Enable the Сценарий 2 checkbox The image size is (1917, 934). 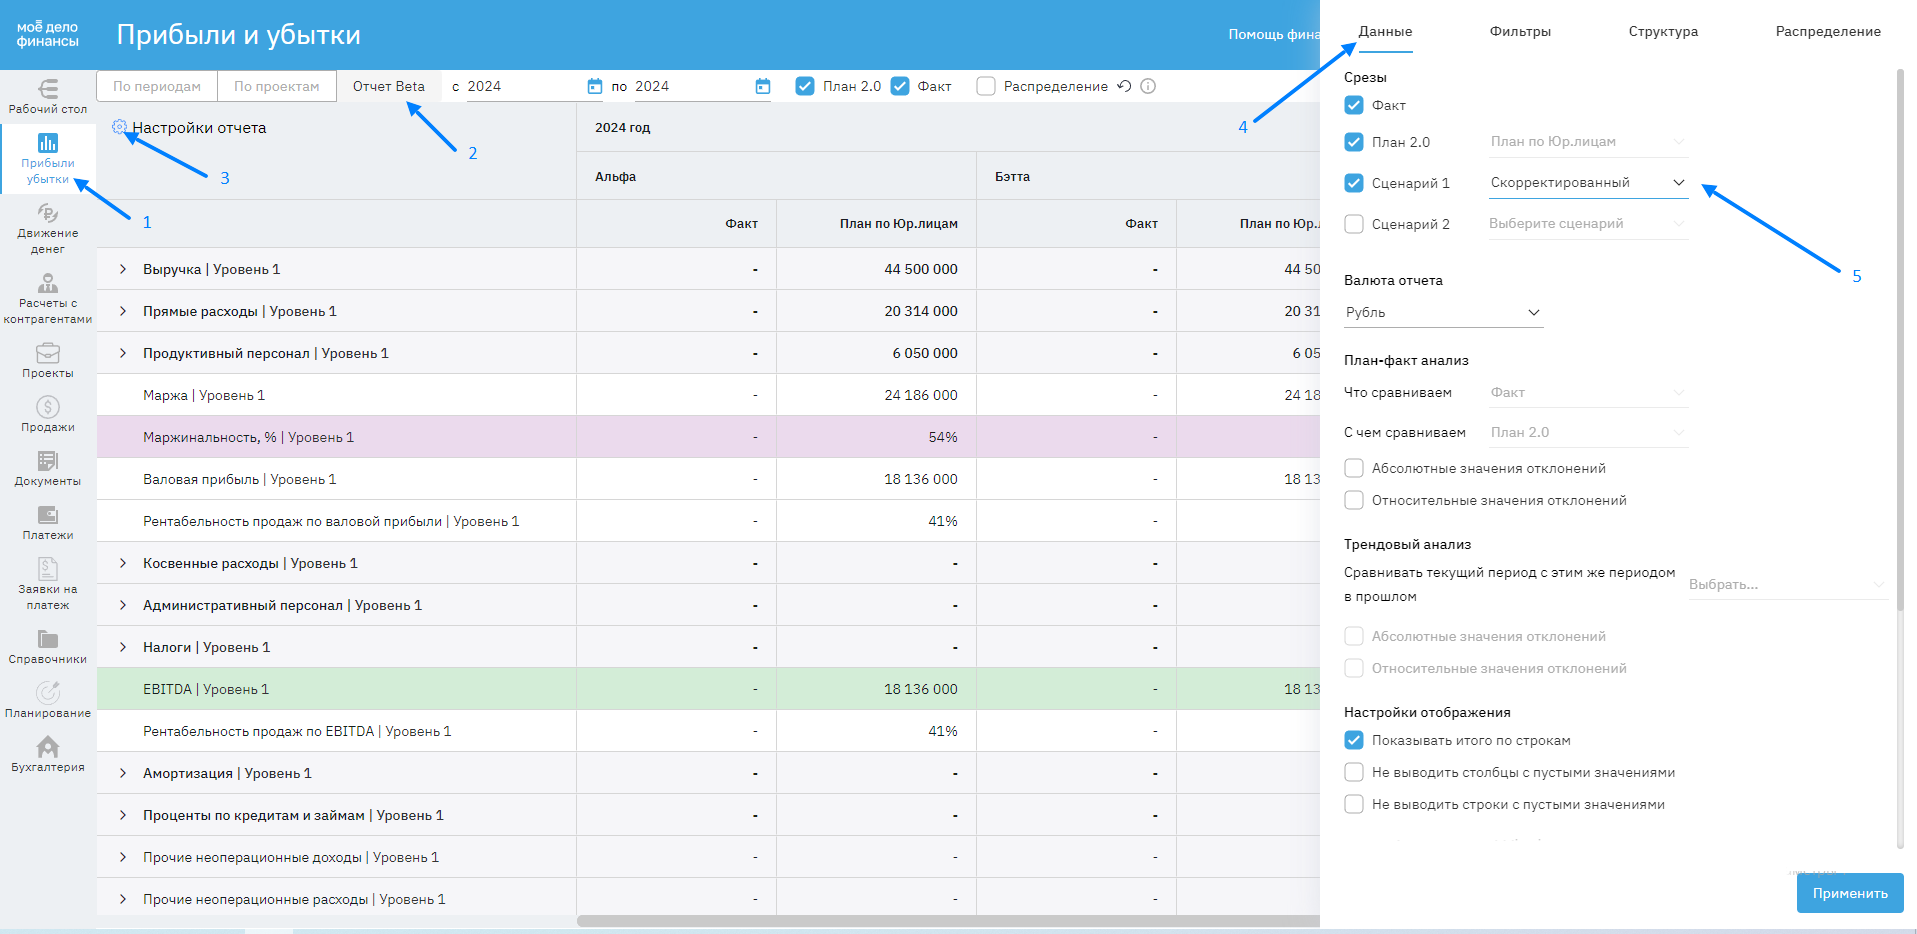[x=1354, y=224]
